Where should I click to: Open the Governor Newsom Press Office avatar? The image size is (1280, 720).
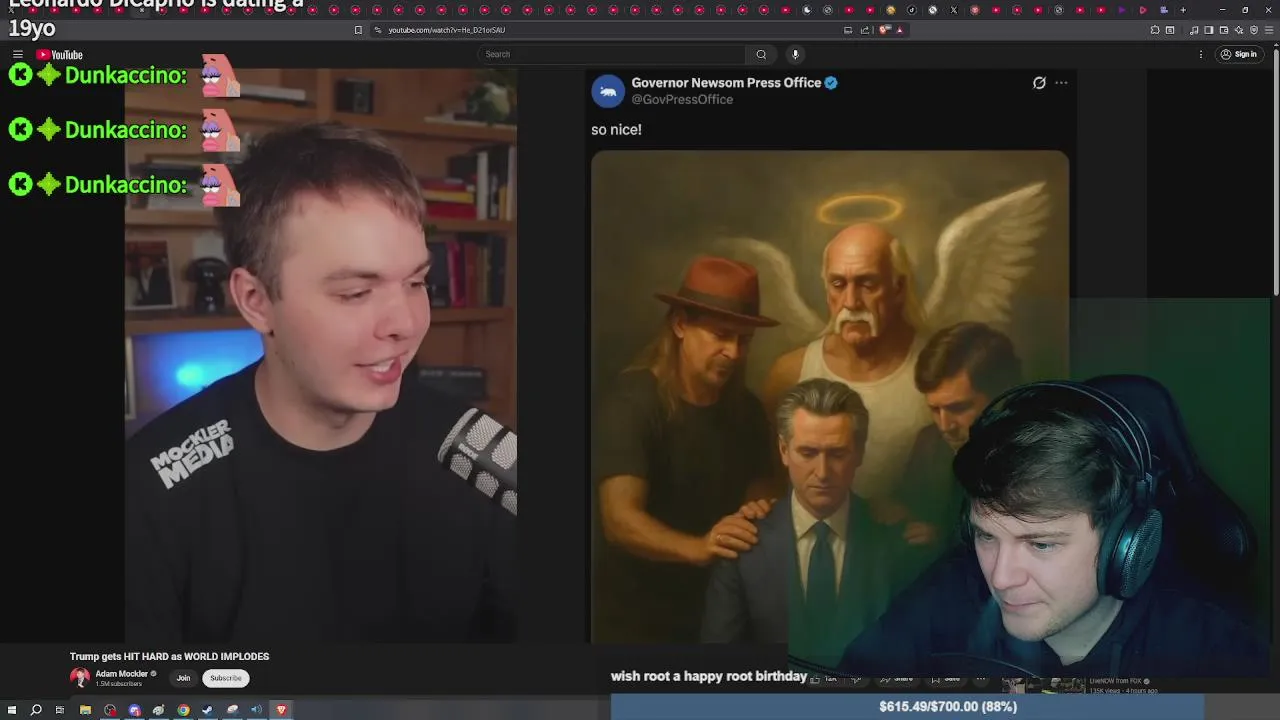608,91
